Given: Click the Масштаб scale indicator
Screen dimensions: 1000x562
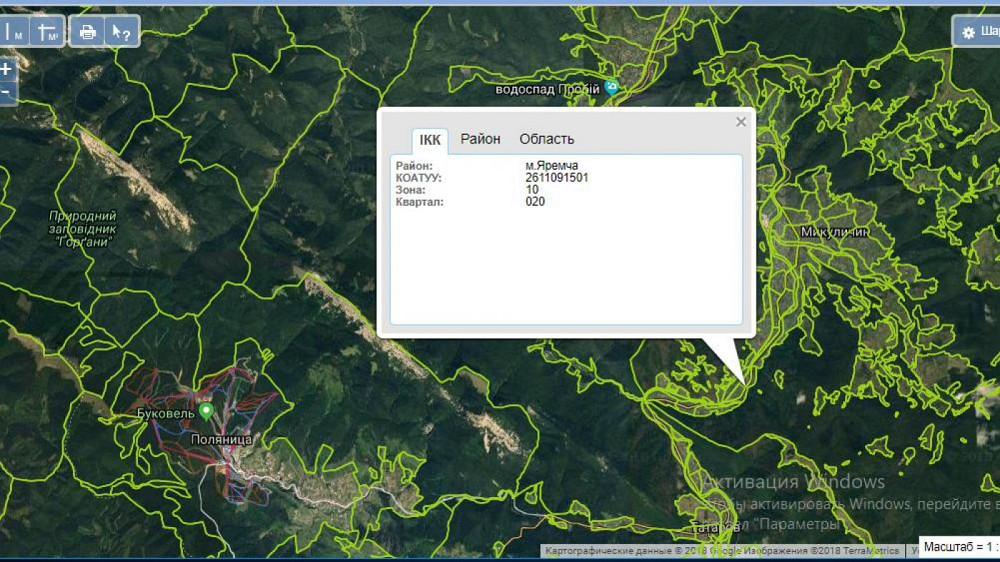Looking at the screenshot, I should 960,548.
